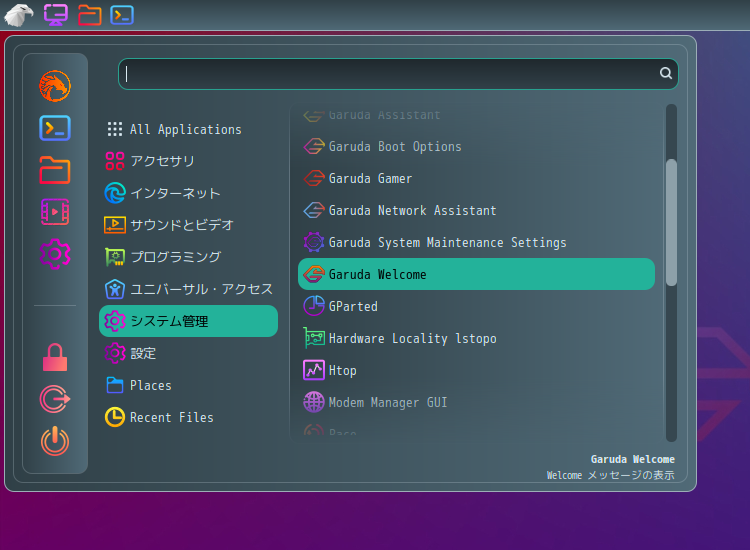Log out using the arrow-circle icon
Viewport: 750px width, 550px height.
[x=55, y=399]
